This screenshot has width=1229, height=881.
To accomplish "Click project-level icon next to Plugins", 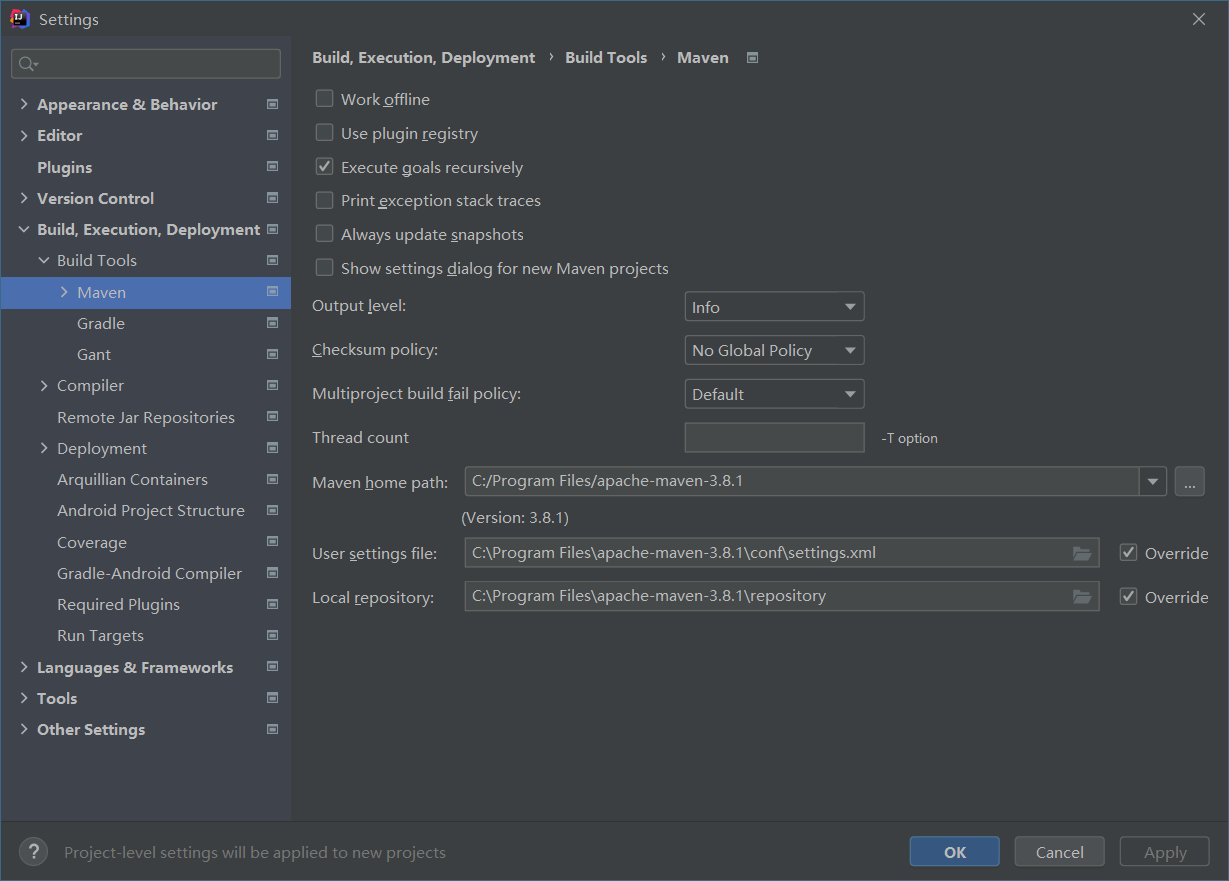I will pos(272,167).
